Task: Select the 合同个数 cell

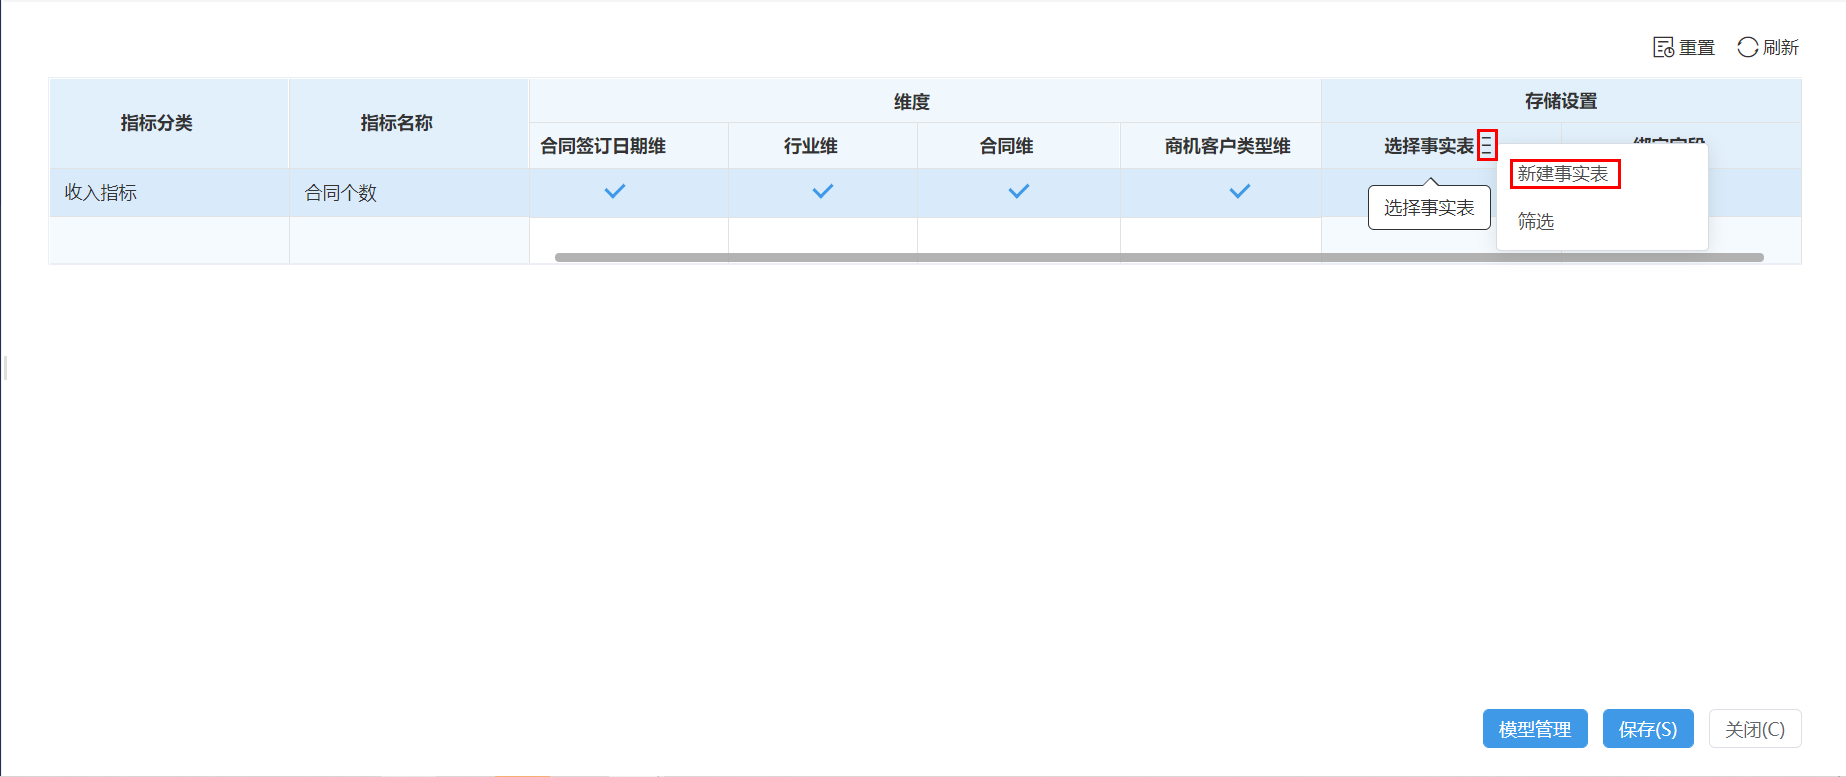Action: [x=409, y=193]
